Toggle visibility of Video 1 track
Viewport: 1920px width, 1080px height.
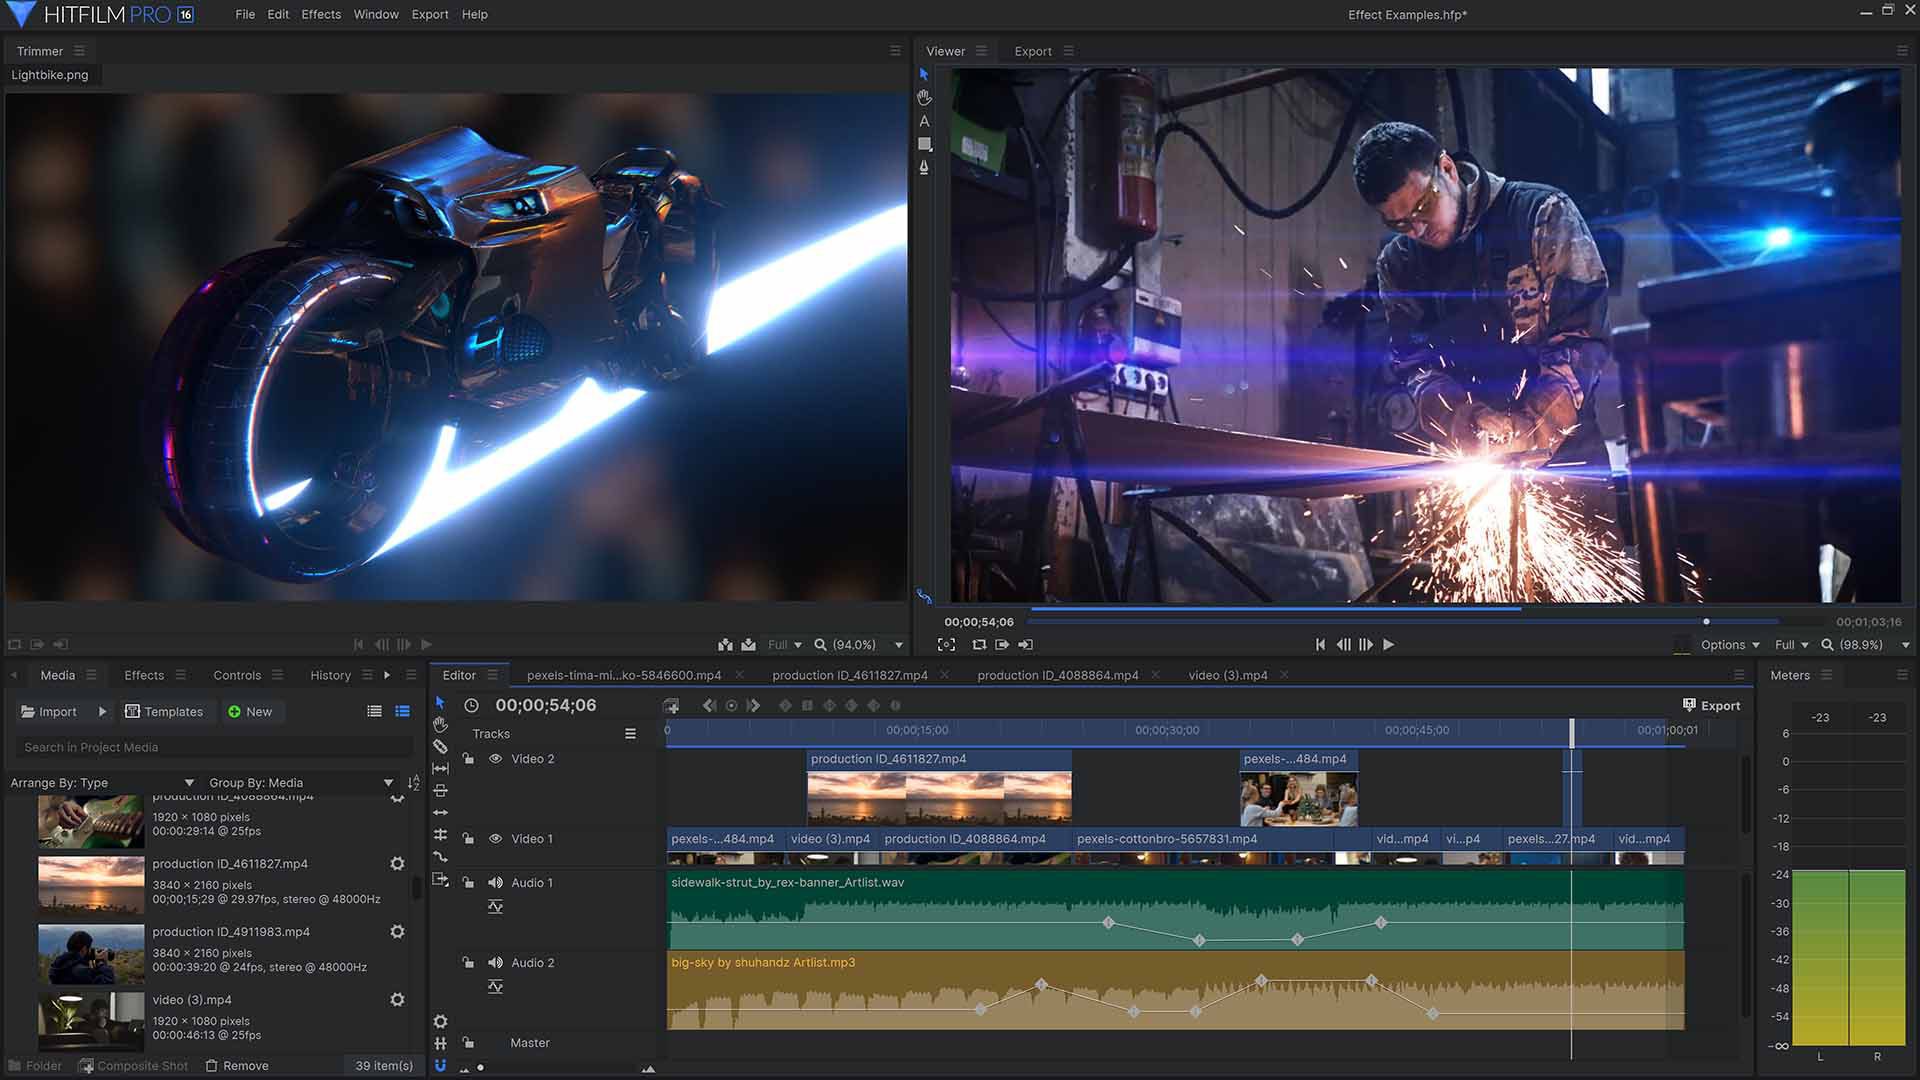pyautogui.click(x=495, y=839)
